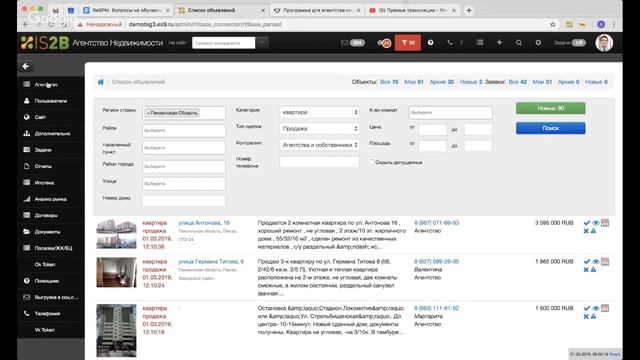640x360 pixels.
Task: Bookmark page with the browser star icon
Action: [553, 24]
